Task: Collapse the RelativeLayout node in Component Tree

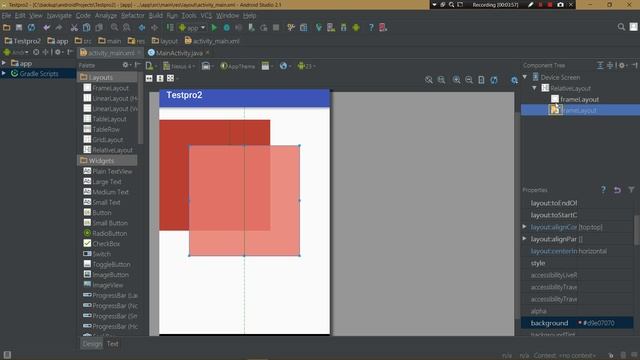Action: click(x=535, y=88)
